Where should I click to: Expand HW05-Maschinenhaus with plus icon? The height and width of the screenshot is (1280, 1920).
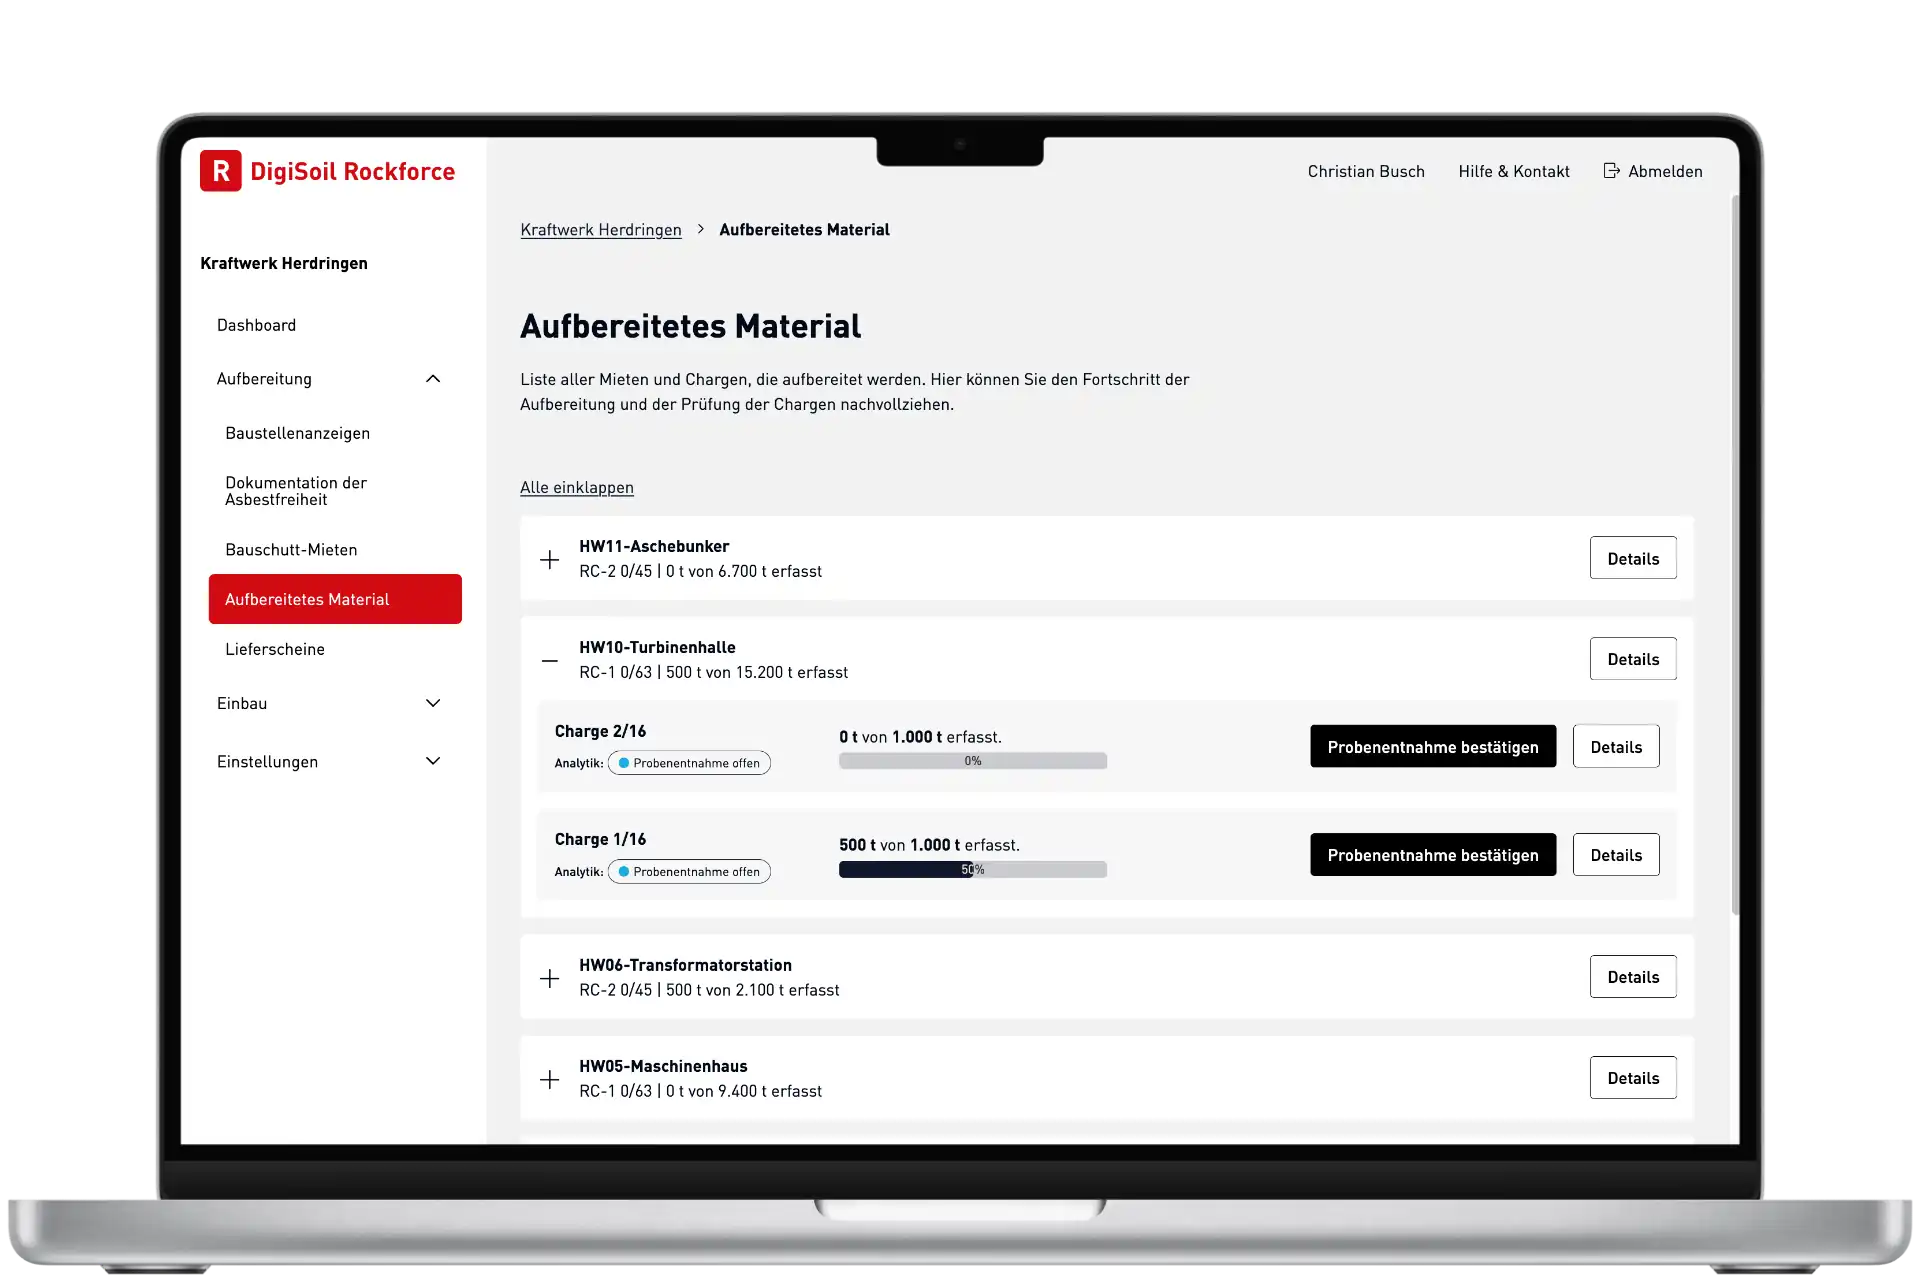click(549, 1079)
